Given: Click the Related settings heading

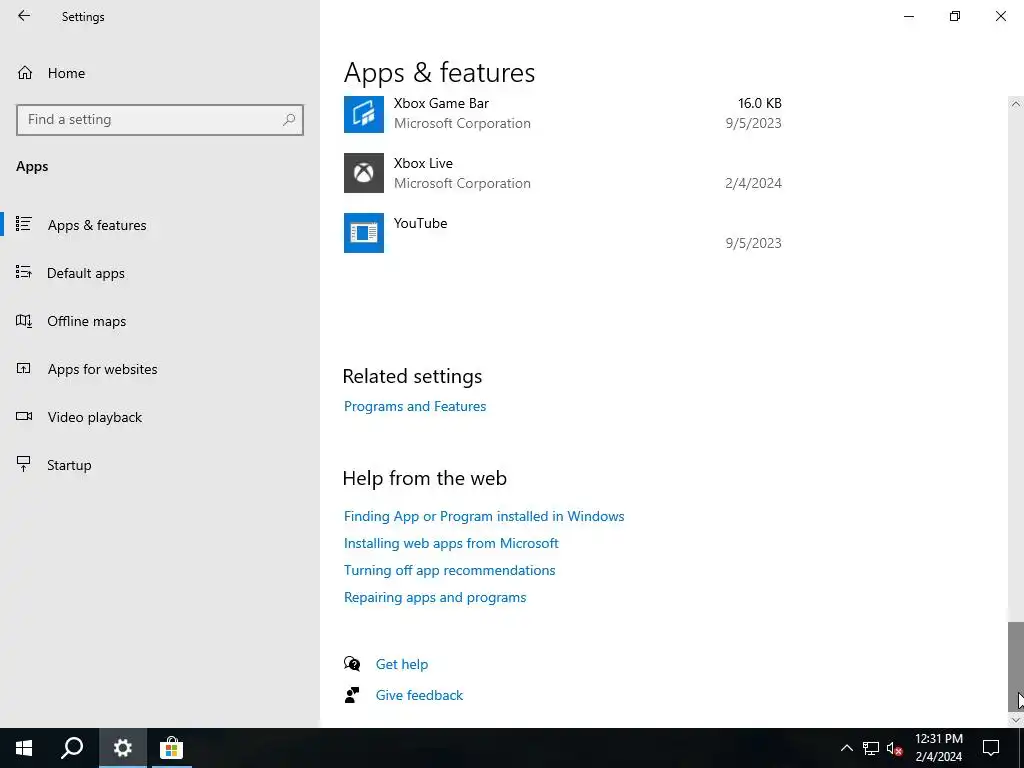Looking at the screenshot, I should (x=412, y=376).
